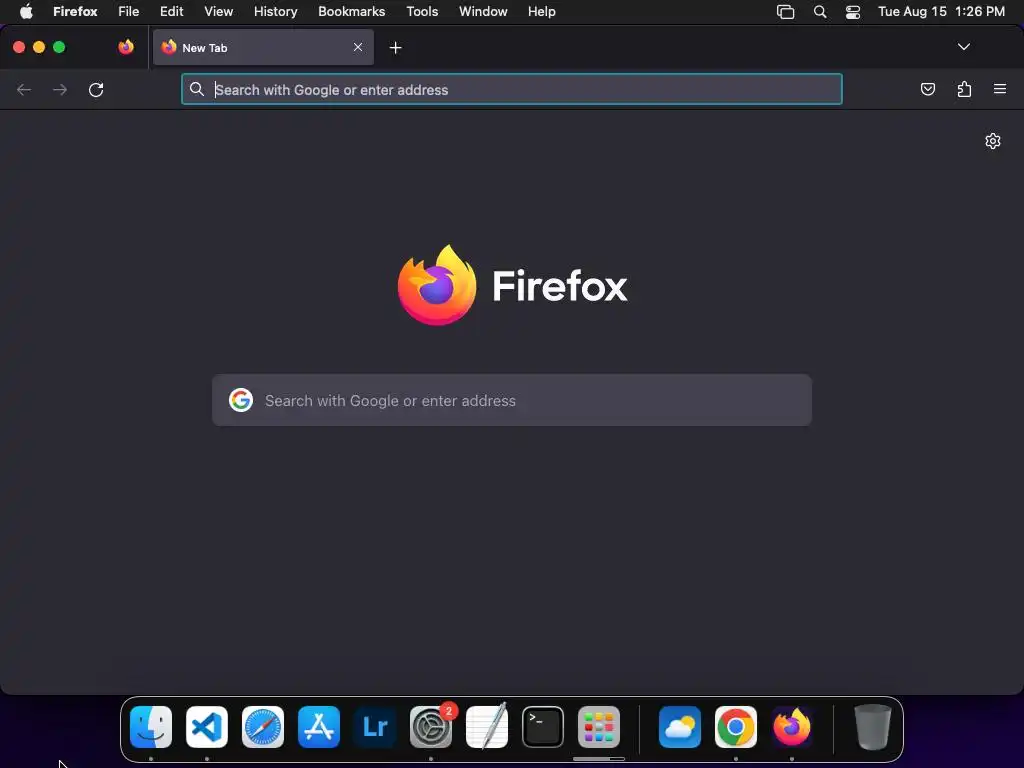Open the Tools menu
Image resolution: width=1024 pixels, height=768 pixels.
(422, 12)
